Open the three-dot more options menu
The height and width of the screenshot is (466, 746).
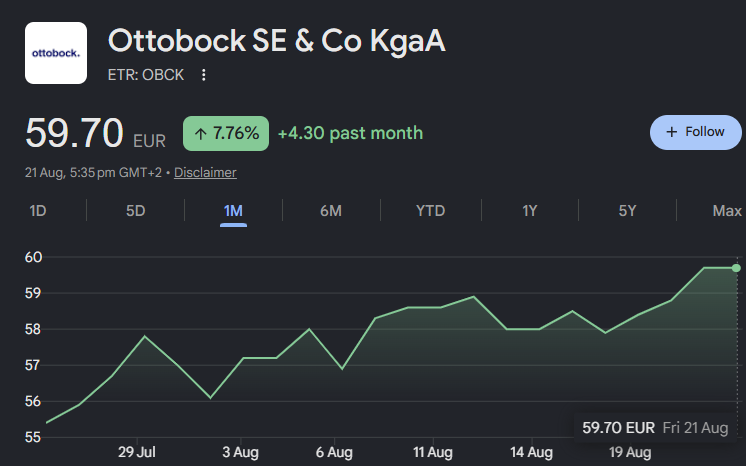[x=204, y=75]
